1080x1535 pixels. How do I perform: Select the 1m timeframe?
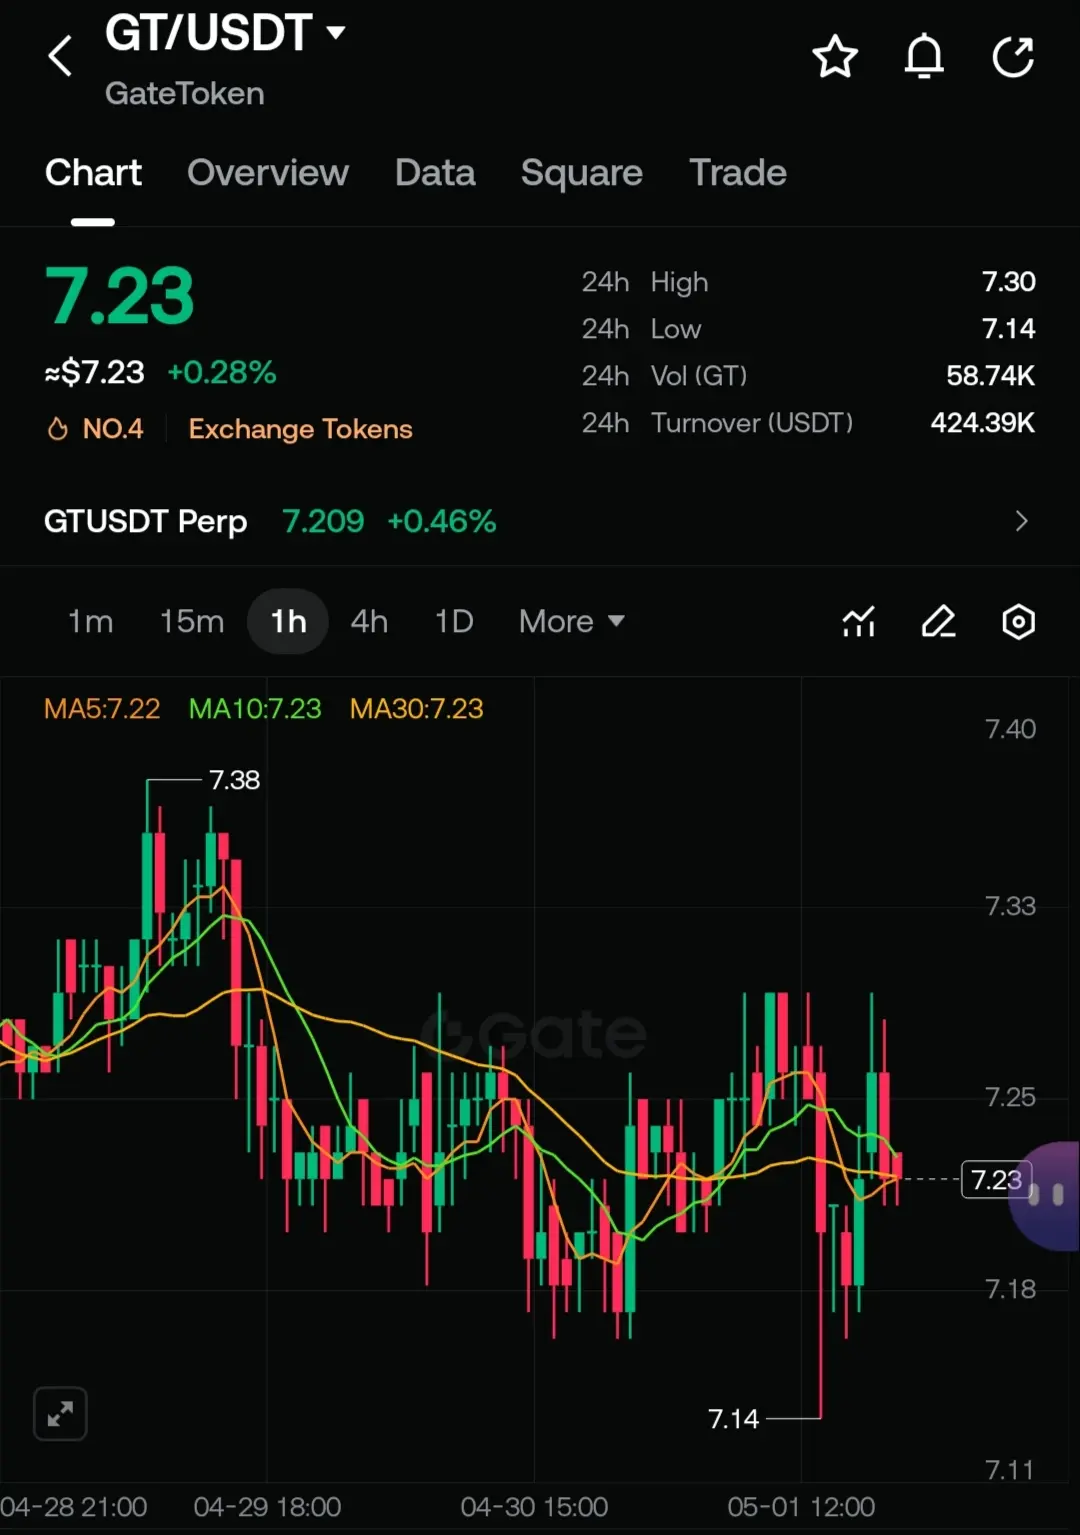tap(90, 621)
